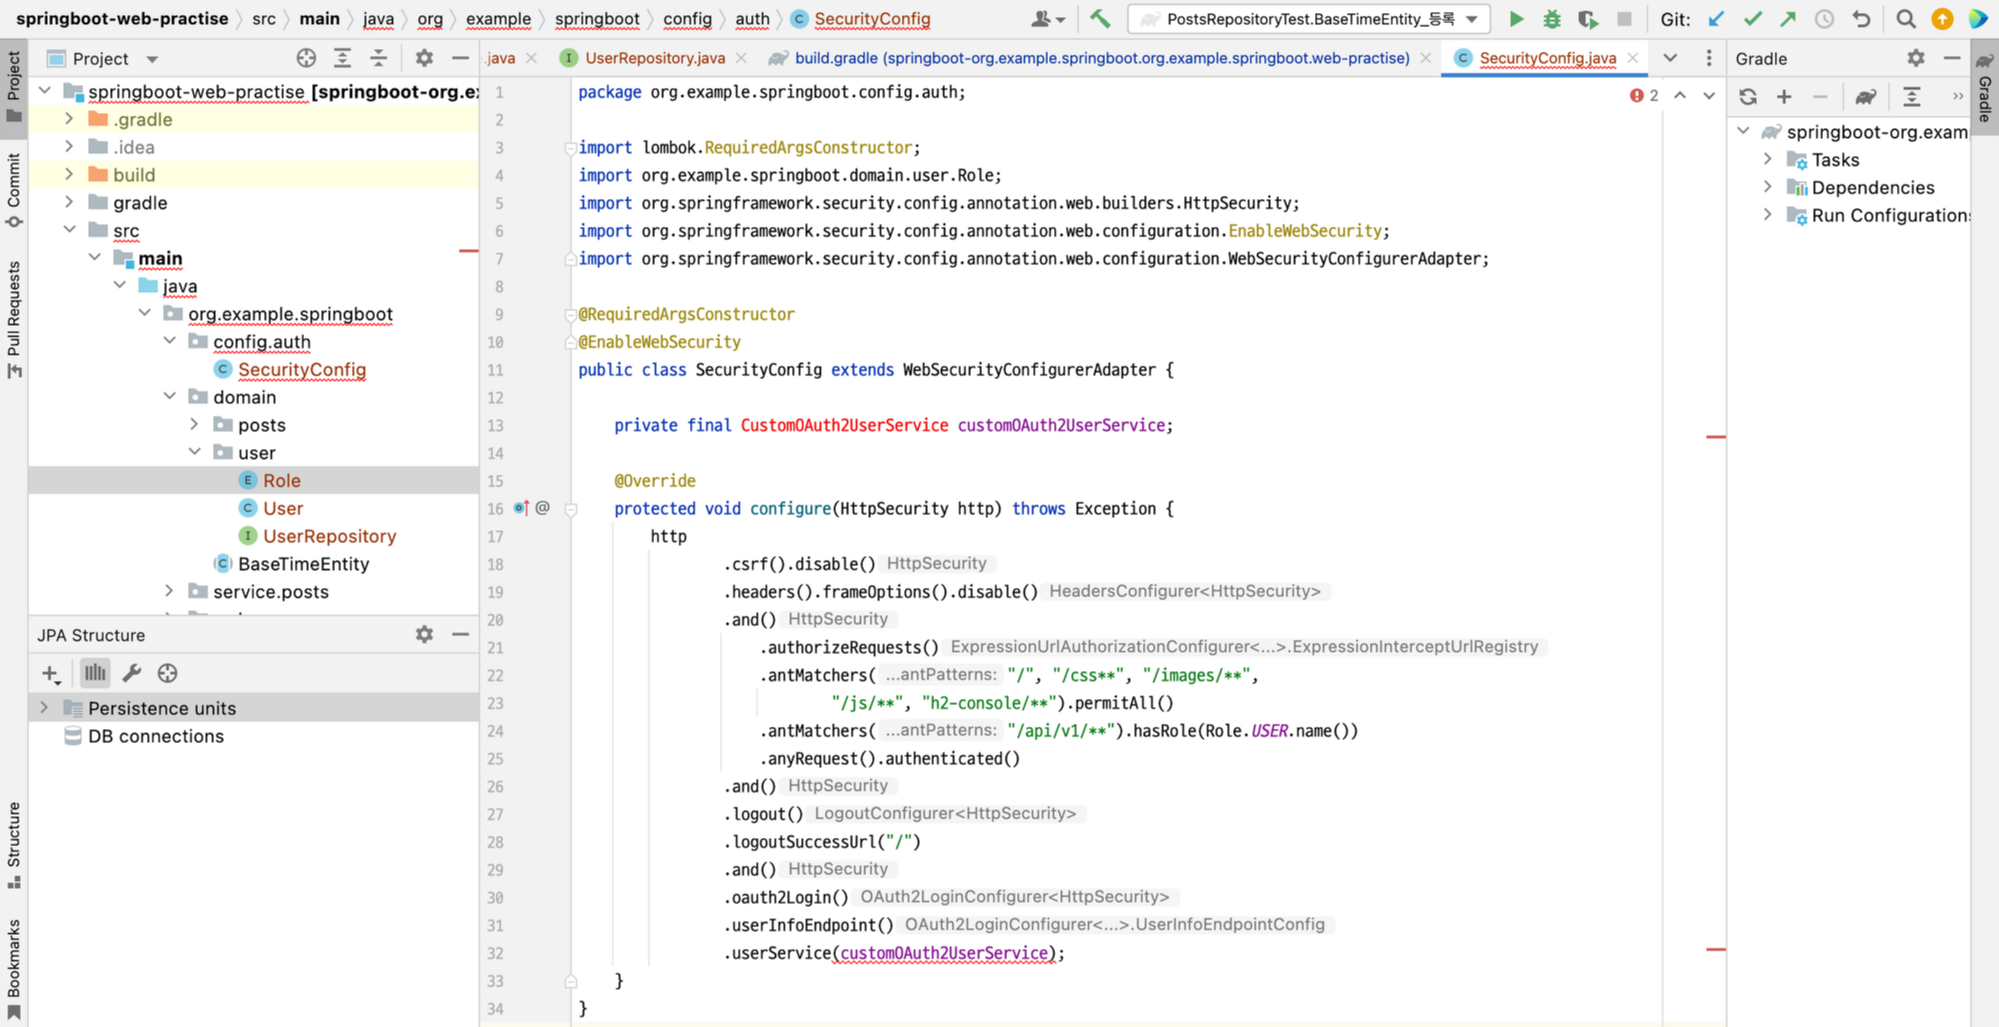This screenshot has width=1999, height=1027.
Task: Click the Git commit checkmark icon
Action: (x=1752, y=19)
